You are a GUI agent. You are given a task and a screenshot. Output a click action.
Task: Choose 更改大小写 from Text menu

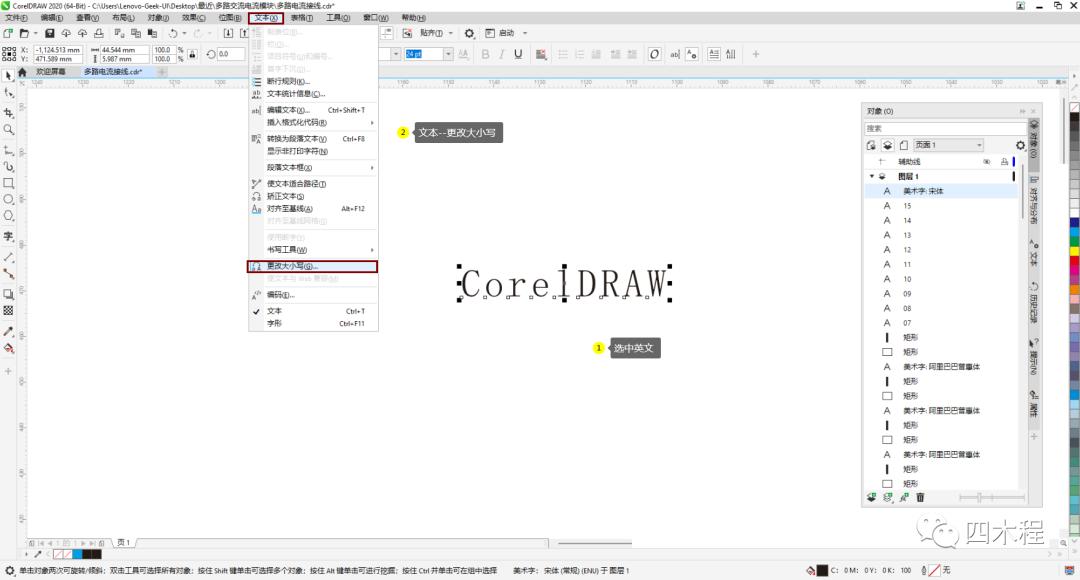click(312, 267)
